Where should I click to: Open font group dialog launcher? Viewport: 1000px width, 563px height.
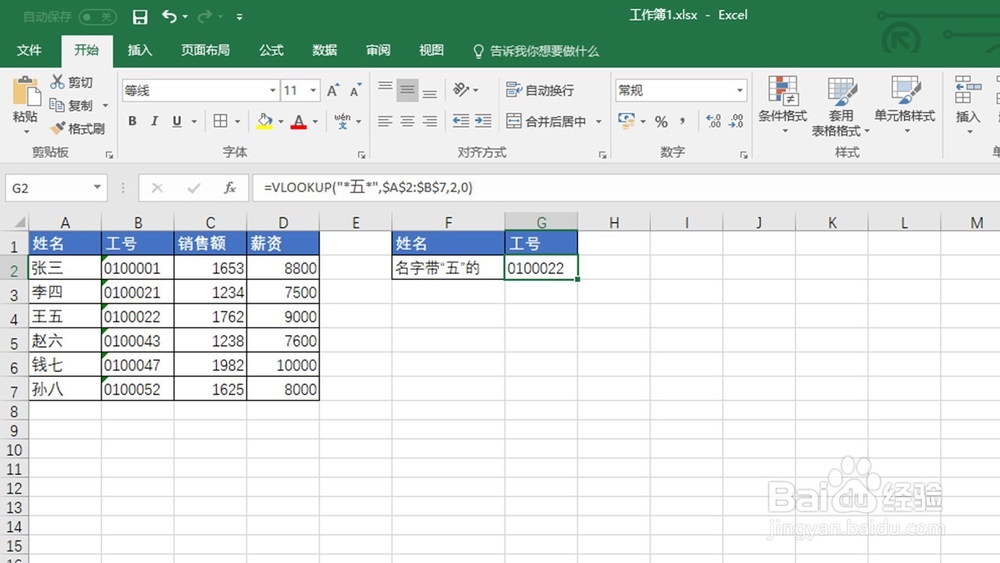[x=362, y=155]
